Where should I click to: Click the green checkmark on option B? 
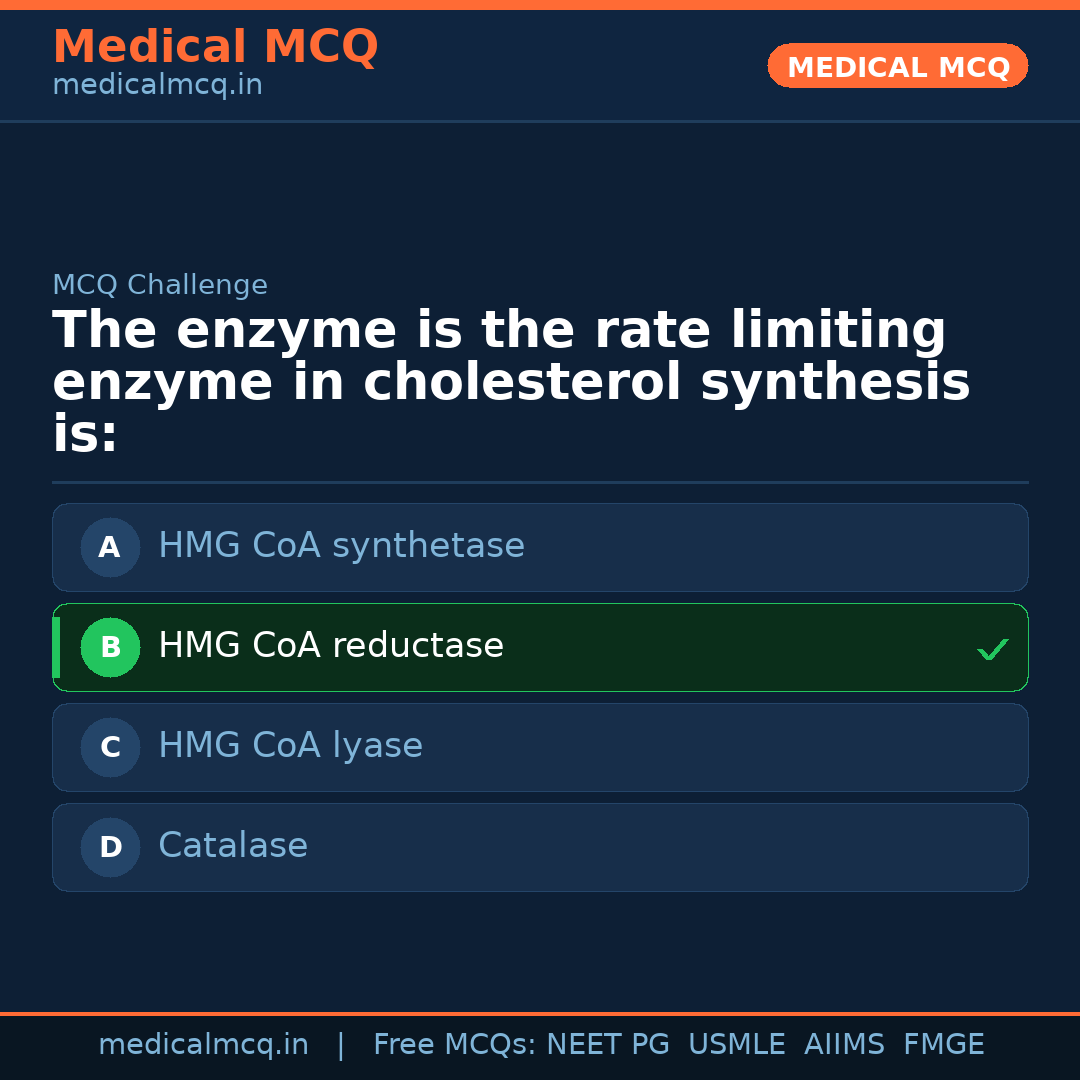point(992,650)
